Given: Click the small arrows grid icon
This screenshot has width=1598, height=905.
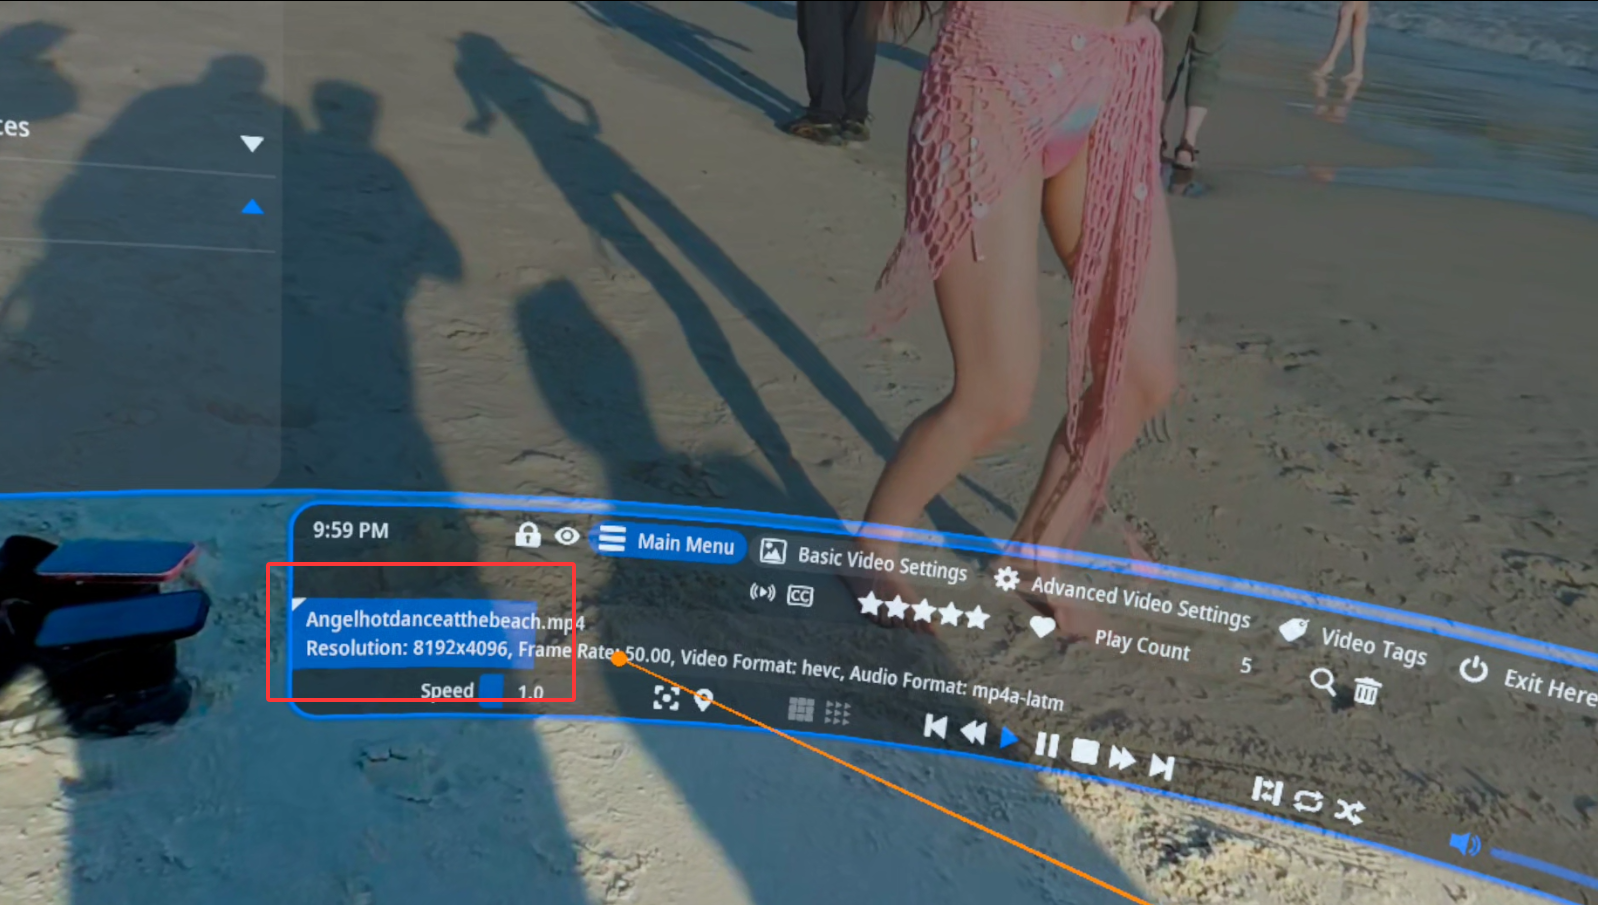Looking at the screenshot, I should (838, 713).
